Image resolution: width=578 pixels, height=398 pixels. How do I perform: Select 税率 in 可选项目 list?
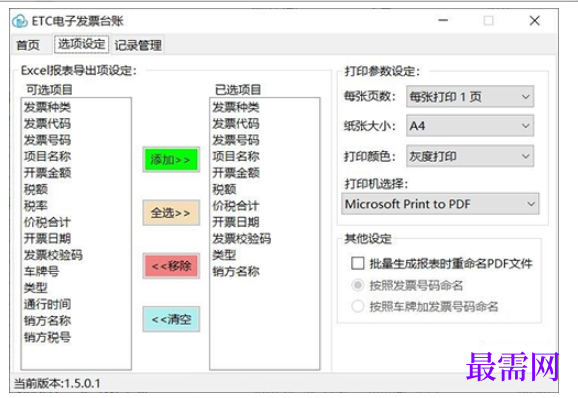tap(36, 206)
